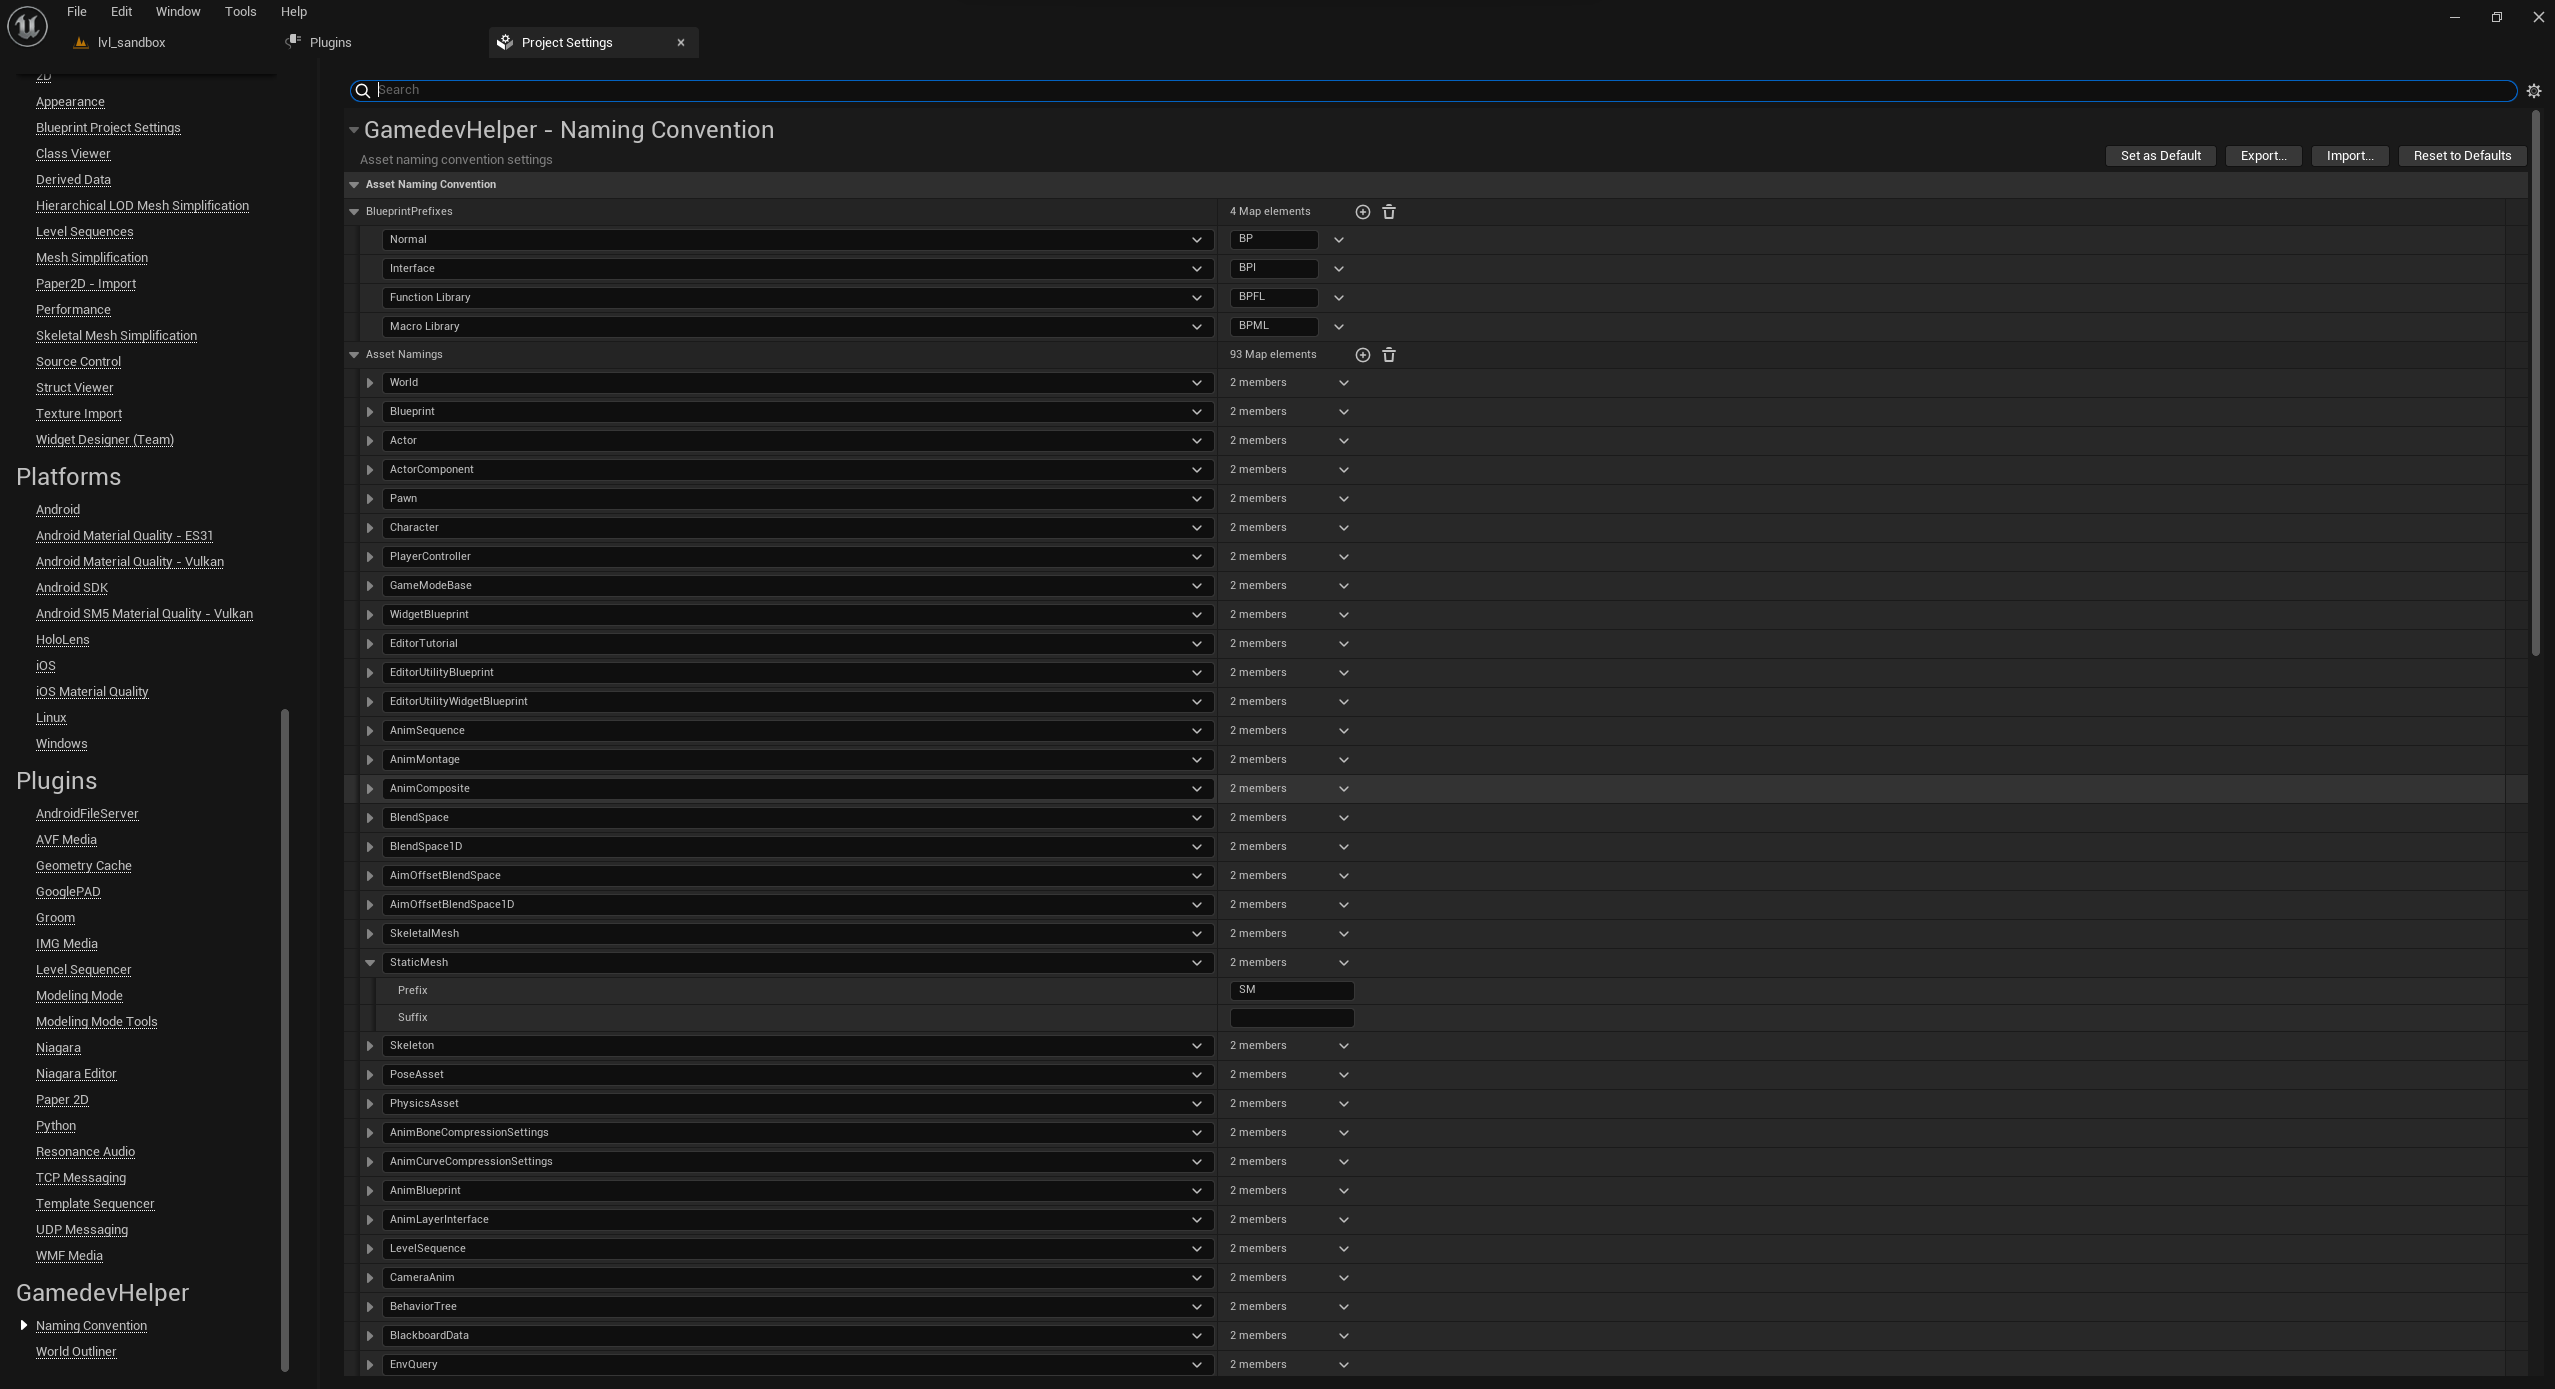Screen dimensions: 2555x1389
Task: Open the Skeleton asset type dropdown
Action: 1196,1046
